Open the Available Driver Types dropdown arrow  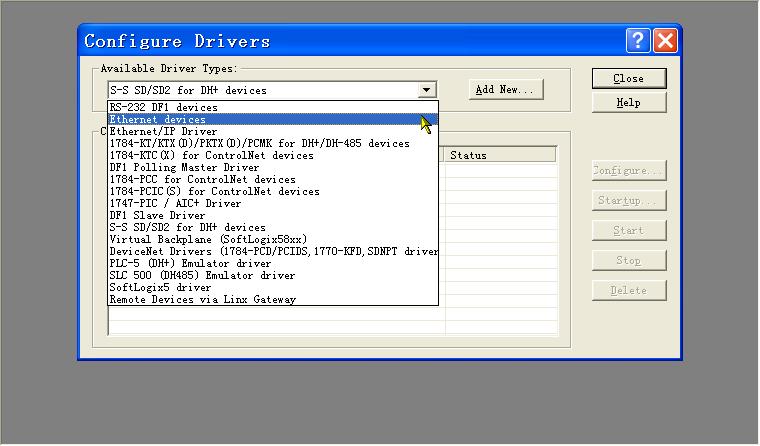(427, 90)
